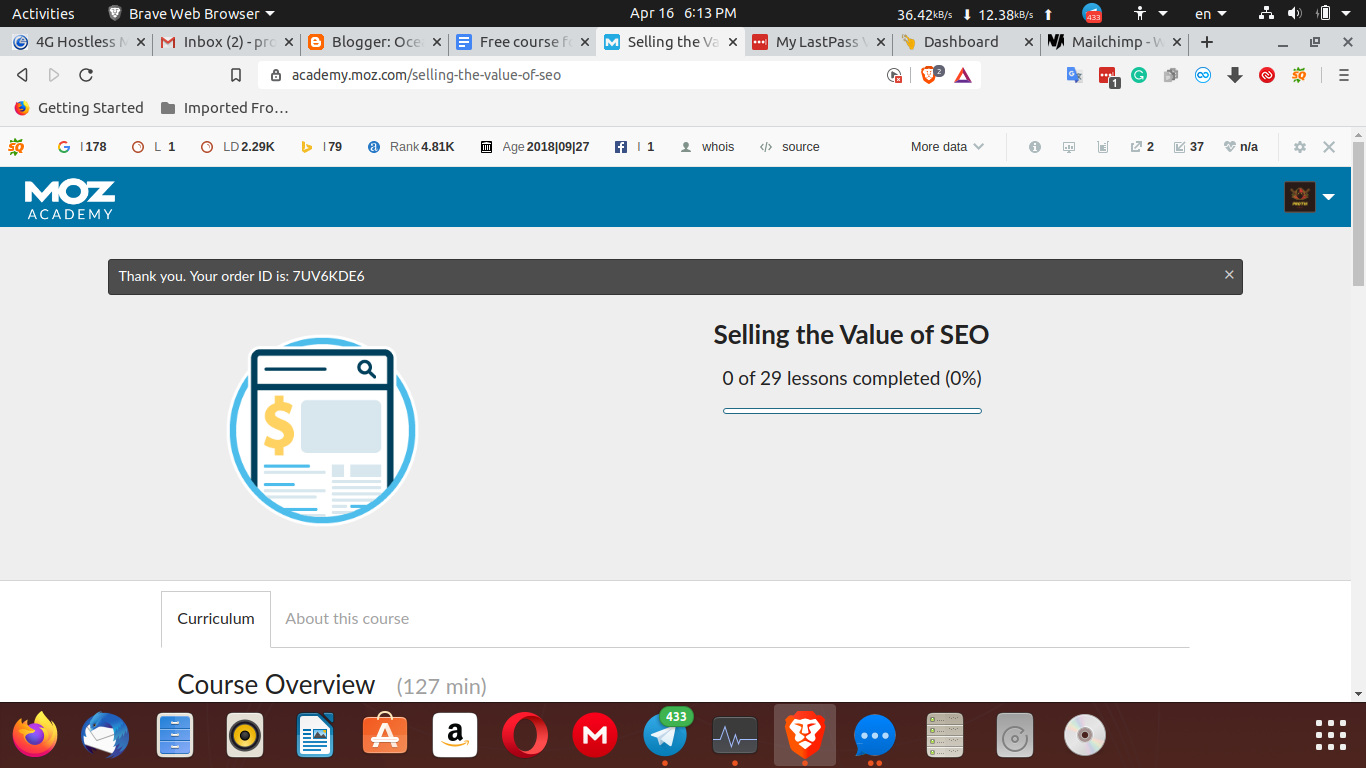This screenshot has width=1366, height=768.
Task: Open a new browser tab
Action: click(x=1207, y=42)
